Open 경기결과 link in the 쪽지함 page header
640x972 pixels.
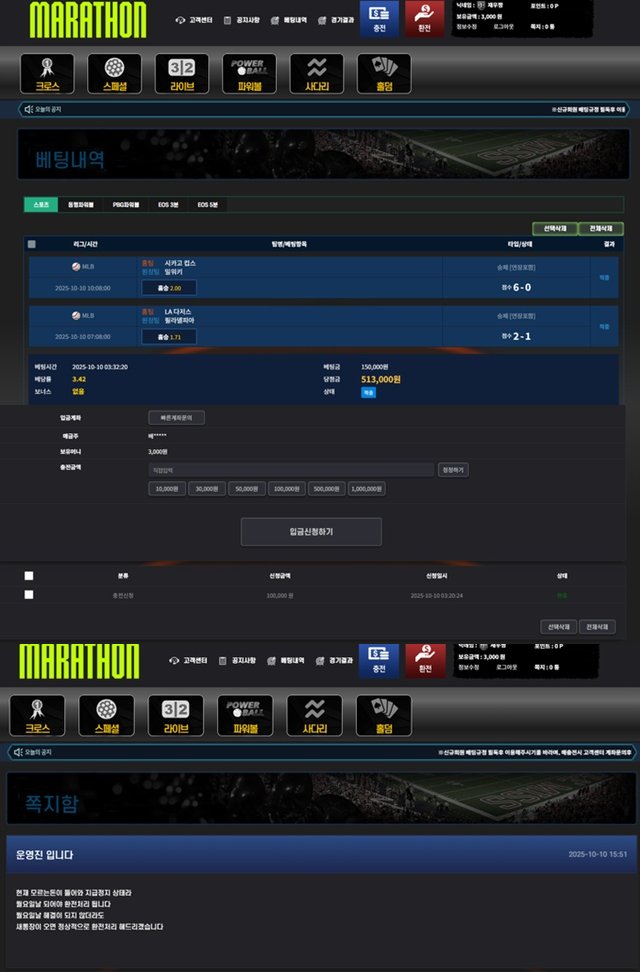[x=334, y=661]
